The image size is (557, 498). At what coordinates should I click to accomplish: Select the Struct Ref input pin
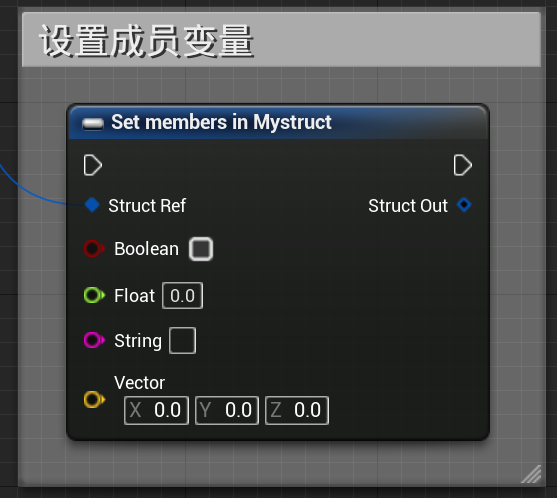(92, 205)
